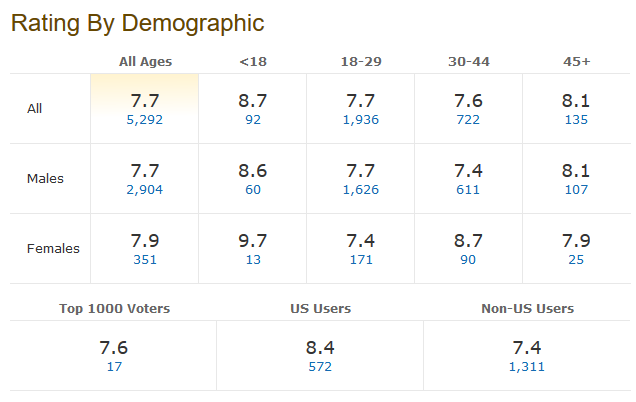
Task: Click the 572 votes link for US Users
Action: [x=320, y=366]
